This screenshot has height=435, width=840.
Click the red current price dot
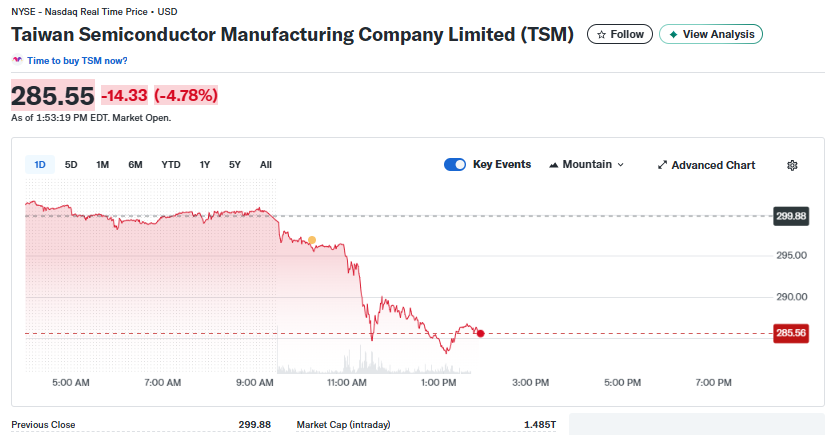pyautogui.click(x=481, y=333)
